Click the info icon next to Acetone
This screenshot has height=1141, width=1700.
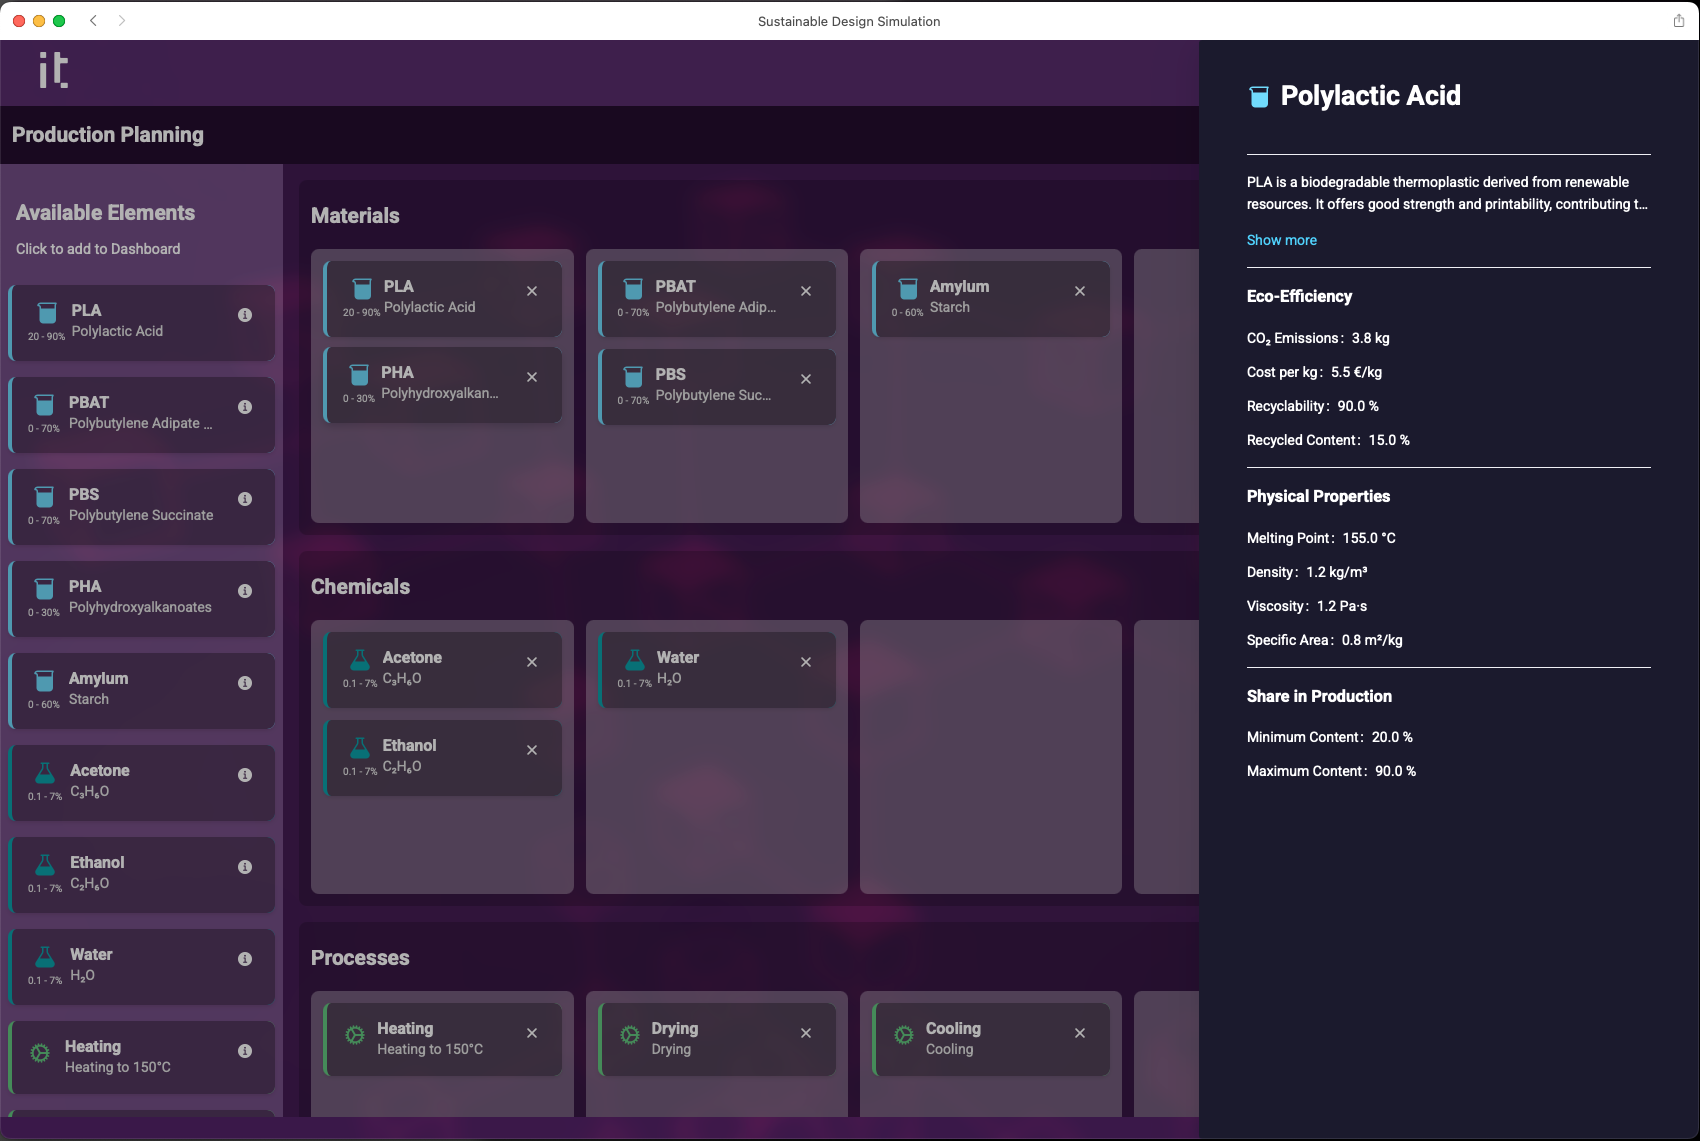pyautogui.click(x=245, y=775)
